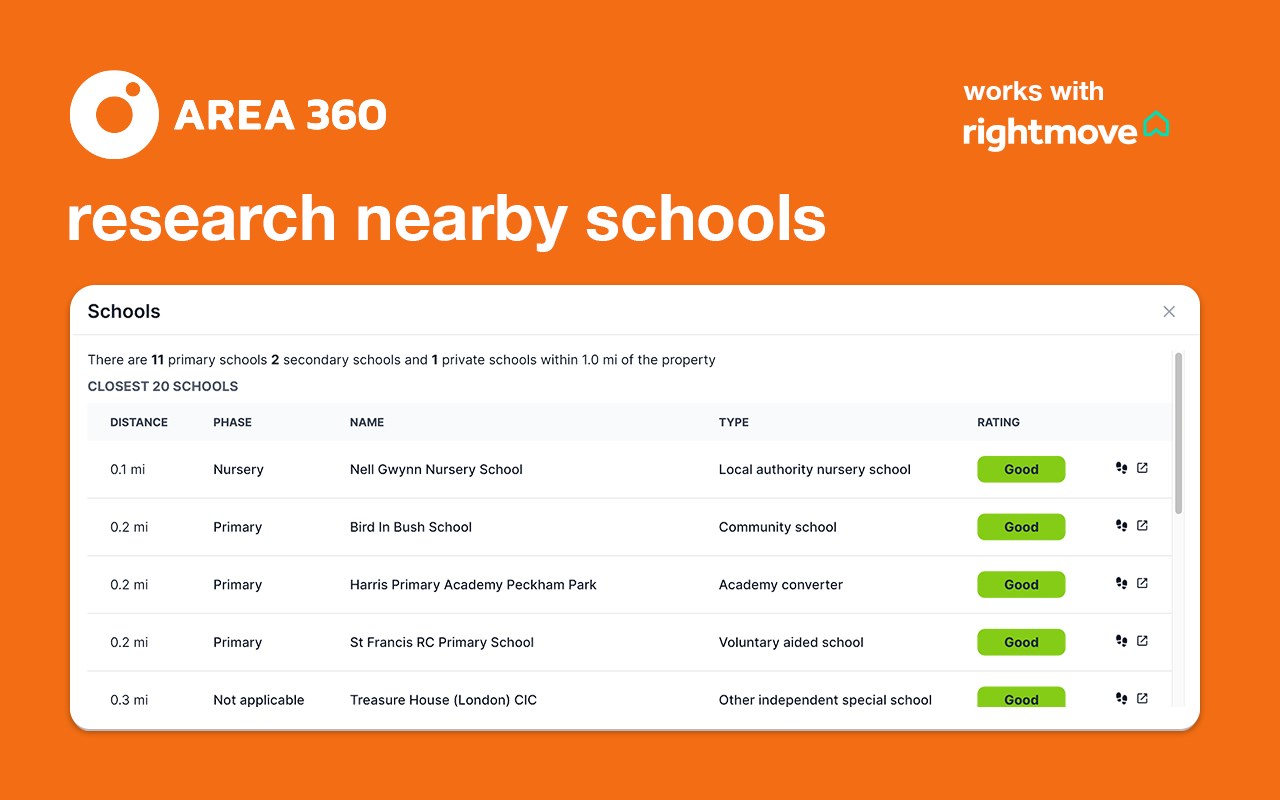Click the Rightmove logo
1280x800 pixels.
[1065, 131]
